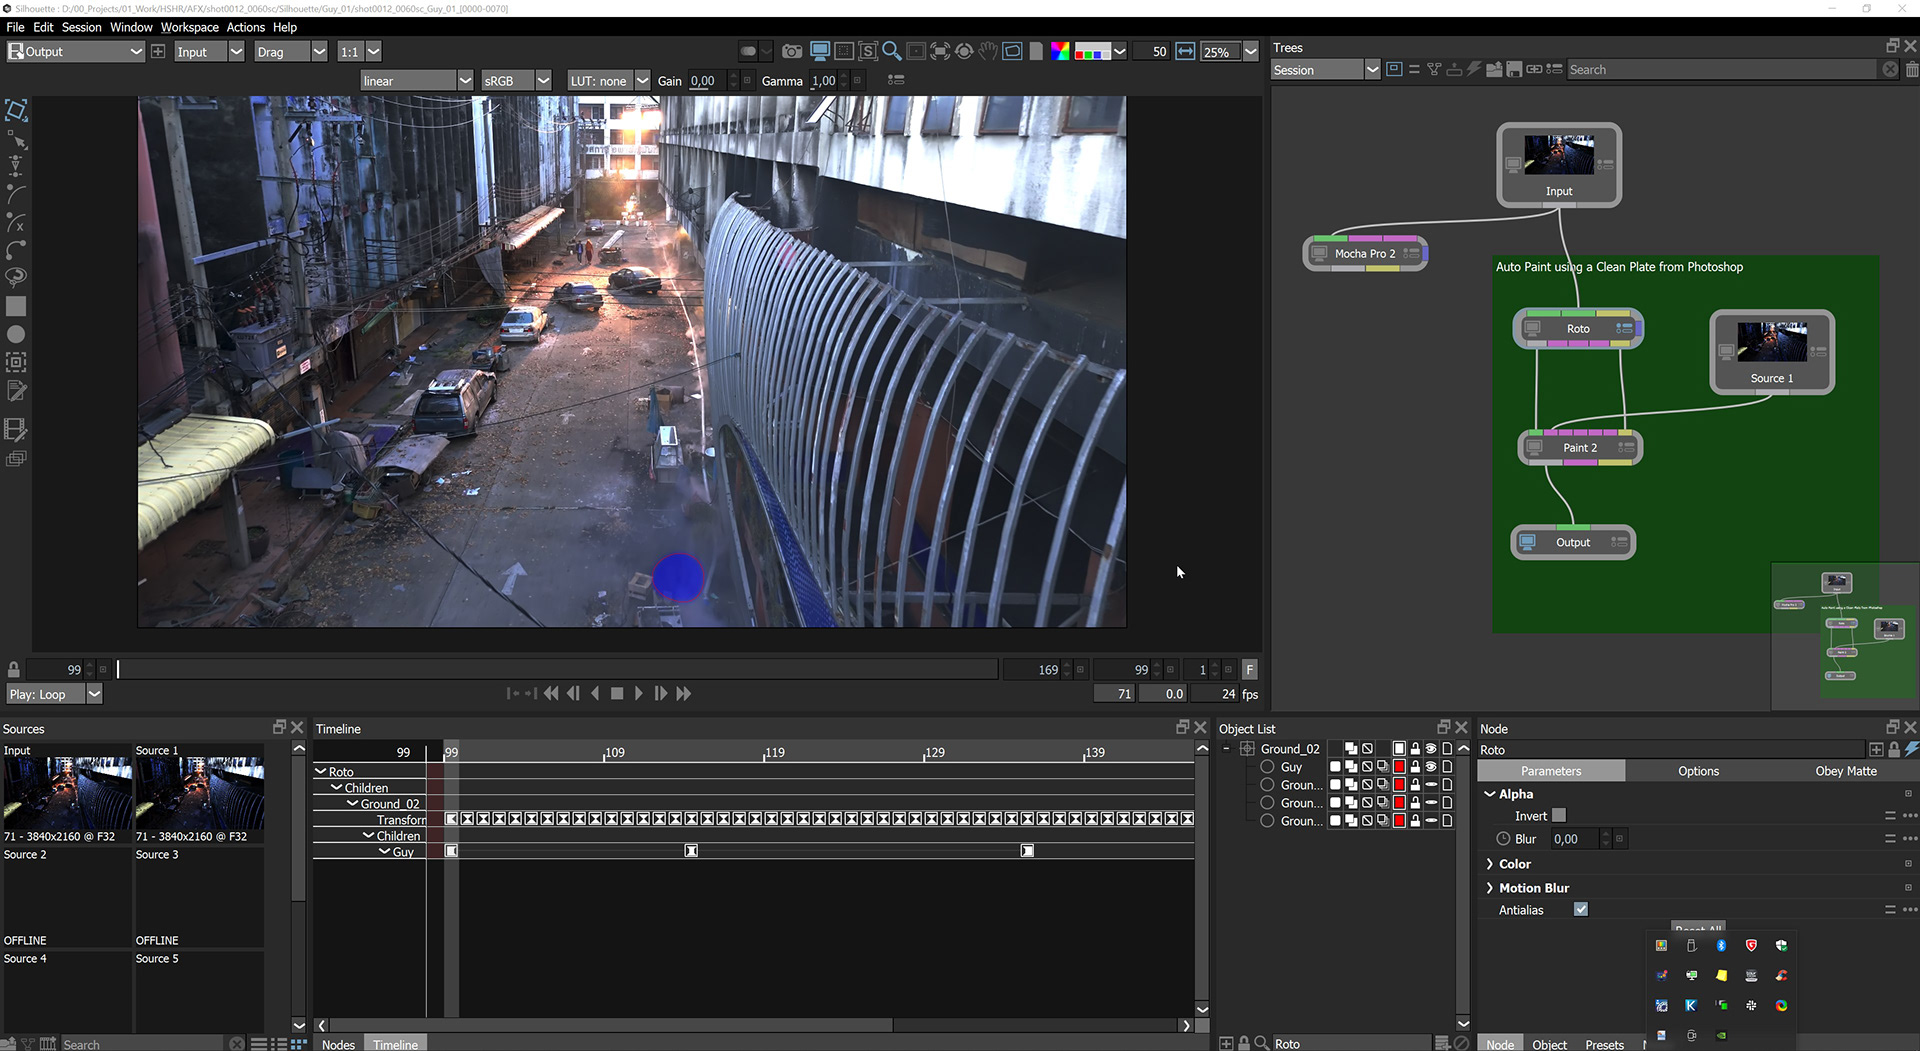
Task: Select the filled square shape tool
Action: [16, 306]
